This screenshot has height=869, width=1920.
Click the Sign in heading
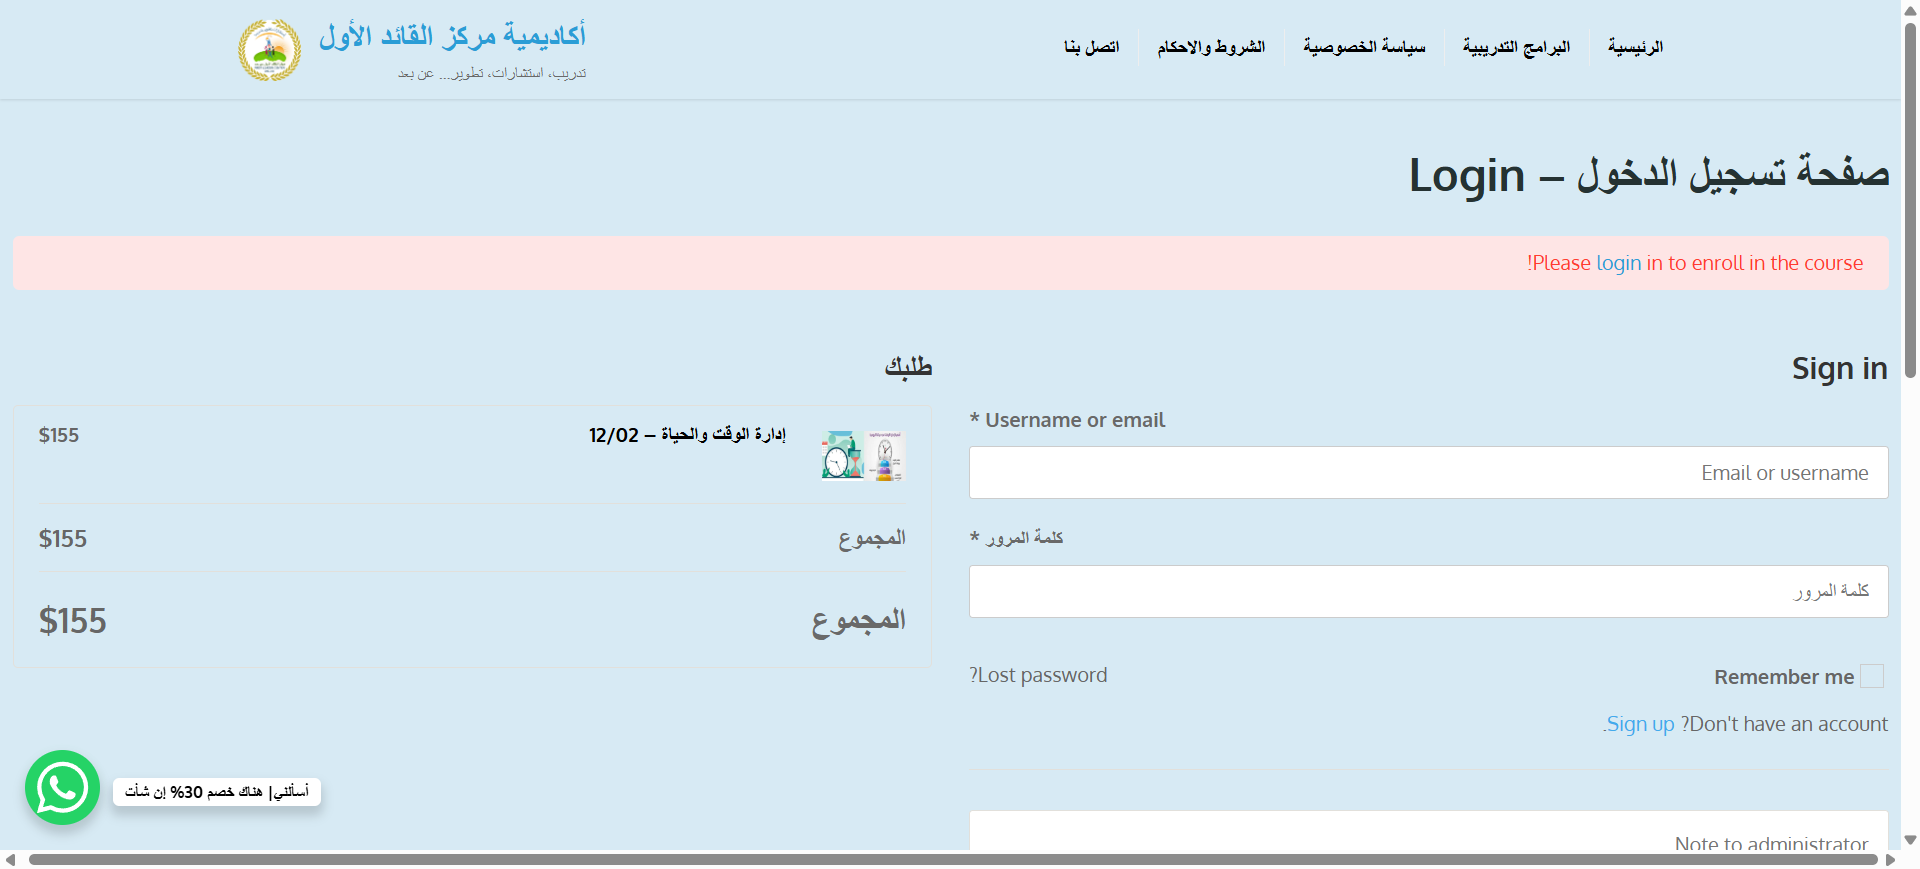pos(1839,368)
